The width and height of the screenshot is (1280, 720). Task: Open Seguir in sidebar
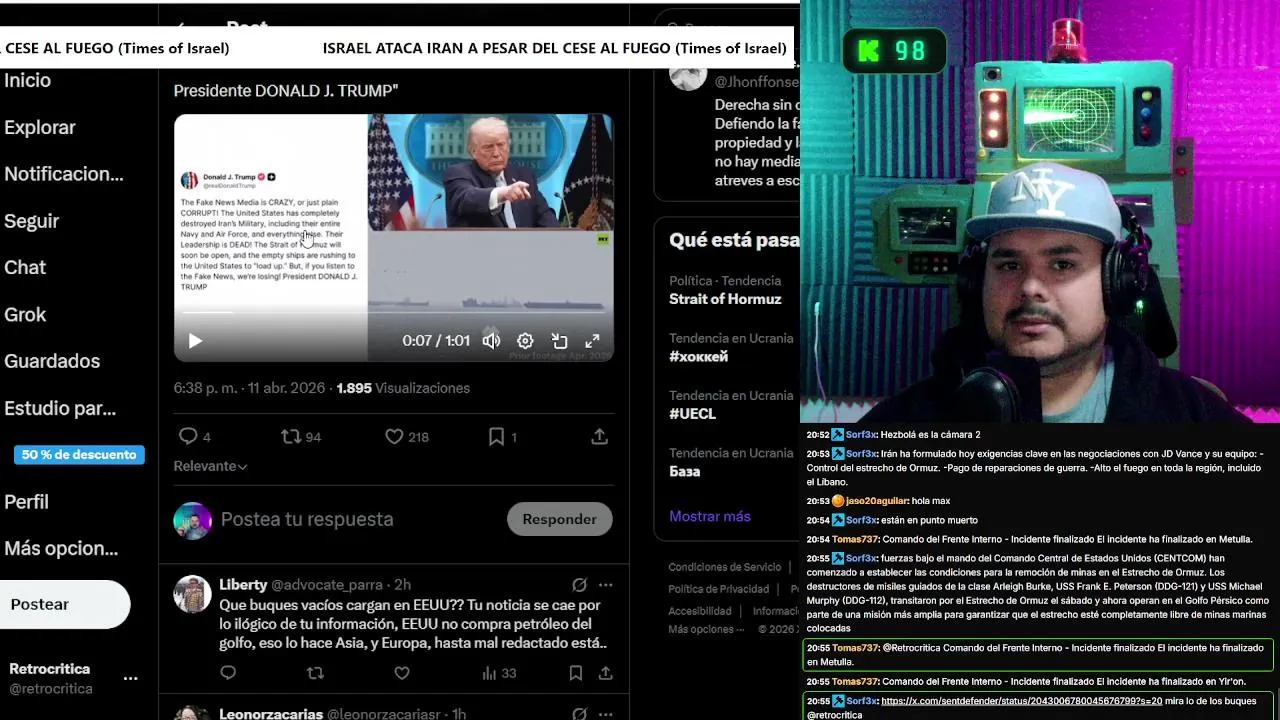(31, 221)
